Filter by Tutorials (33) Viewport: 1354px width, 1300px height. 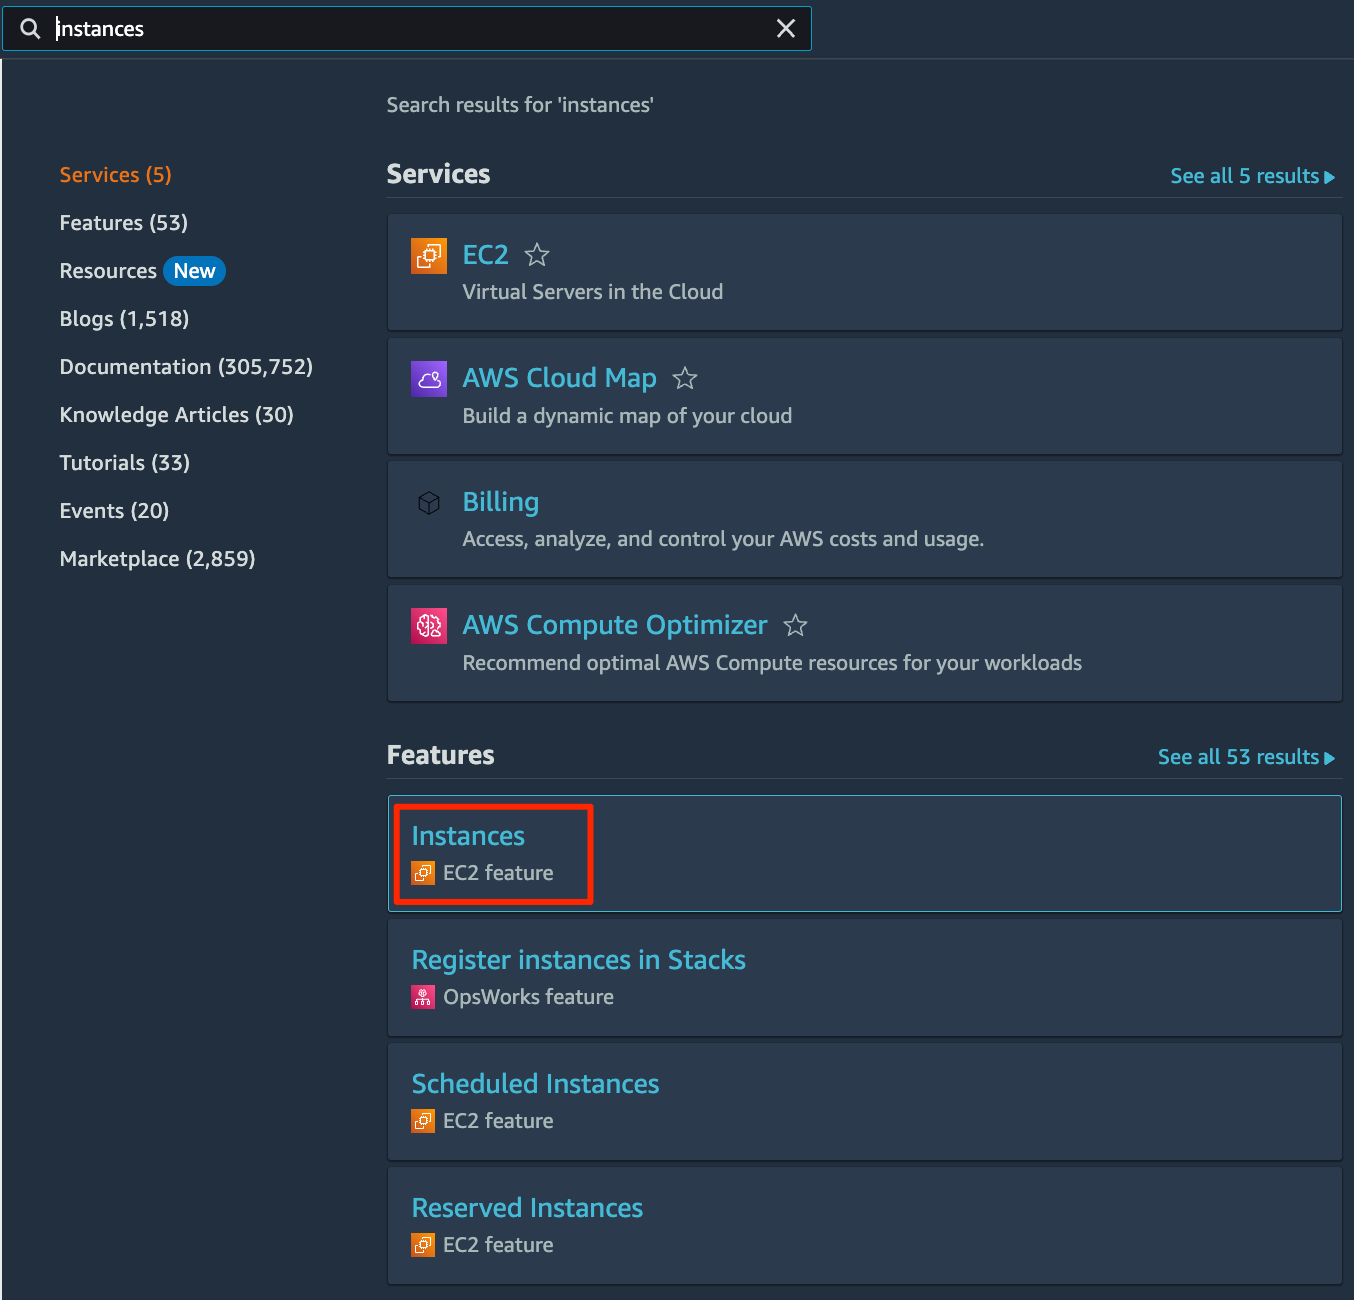click(125, 463)
